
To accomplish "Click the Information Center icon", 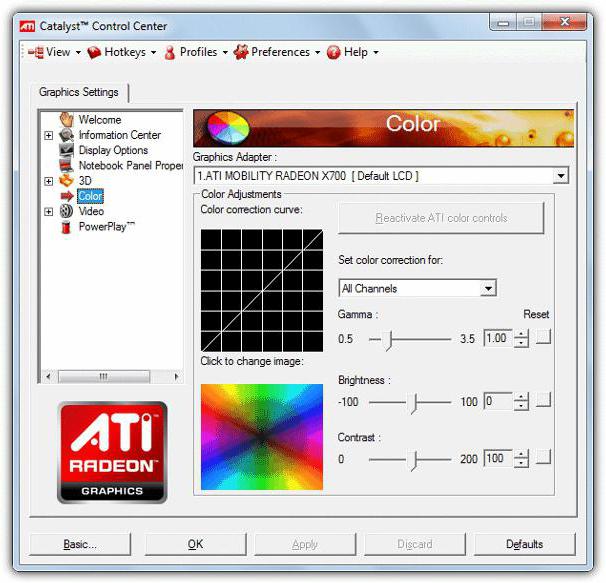I will tap(67, 135).
